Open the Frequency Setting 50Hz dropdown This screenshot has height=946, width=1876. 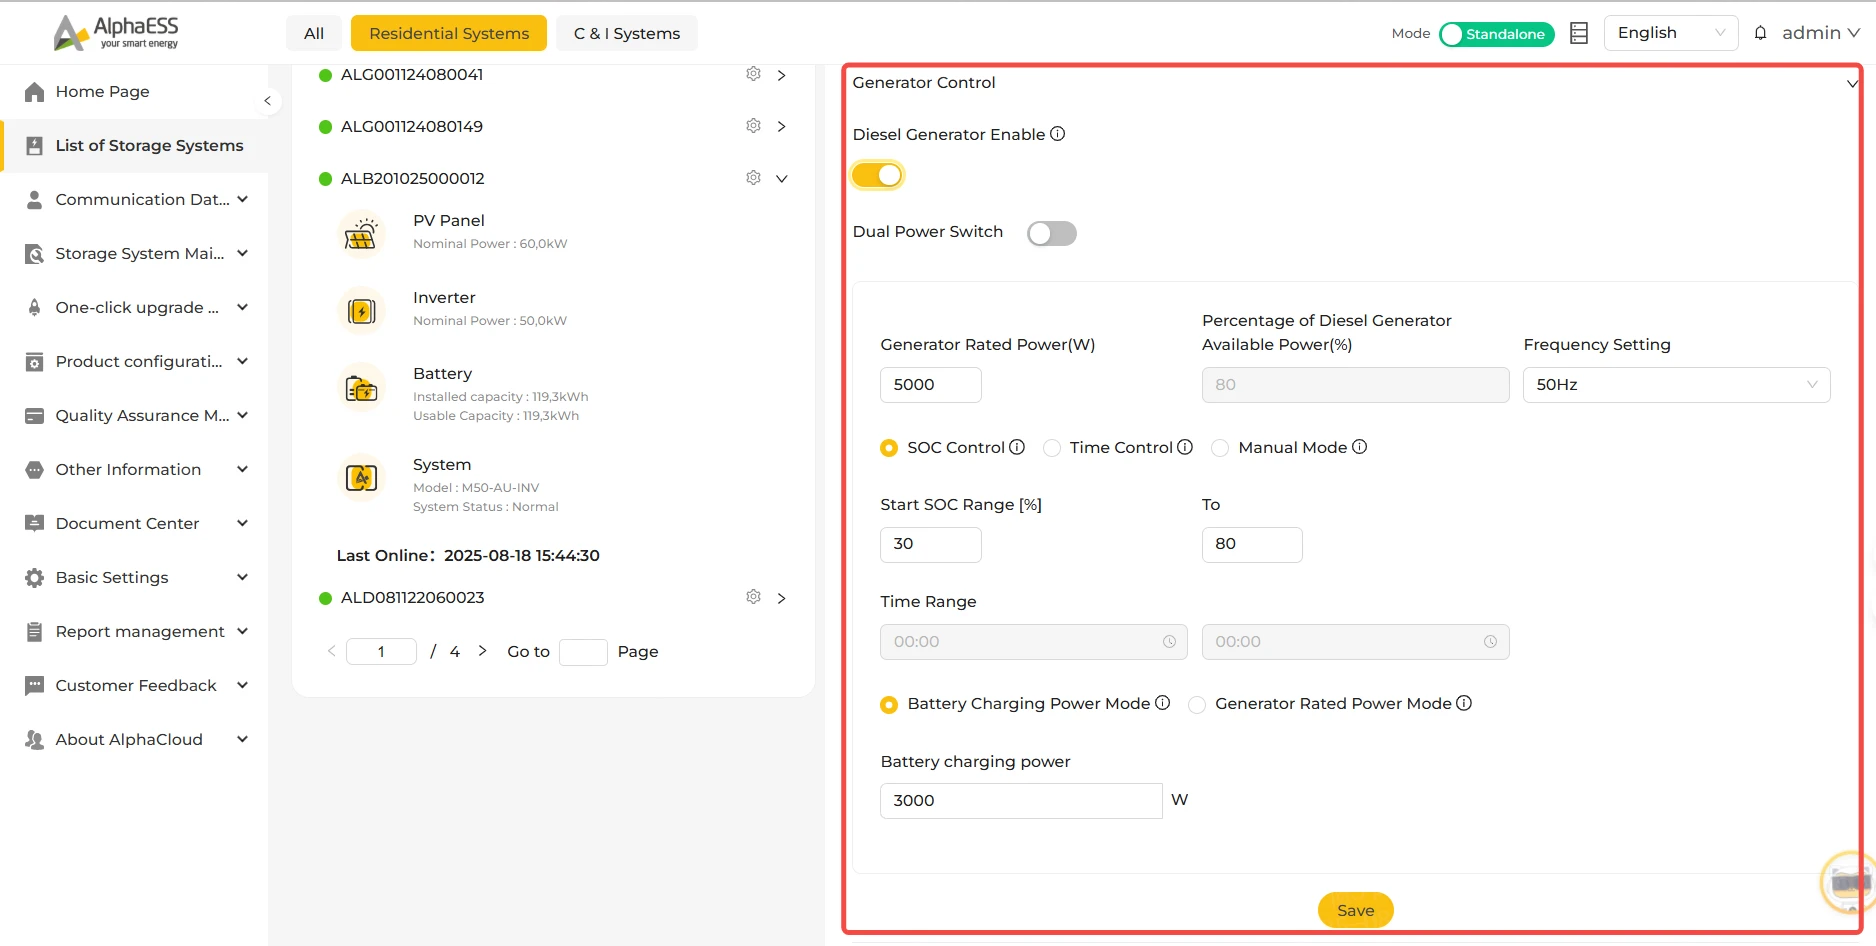[1676, 385]
